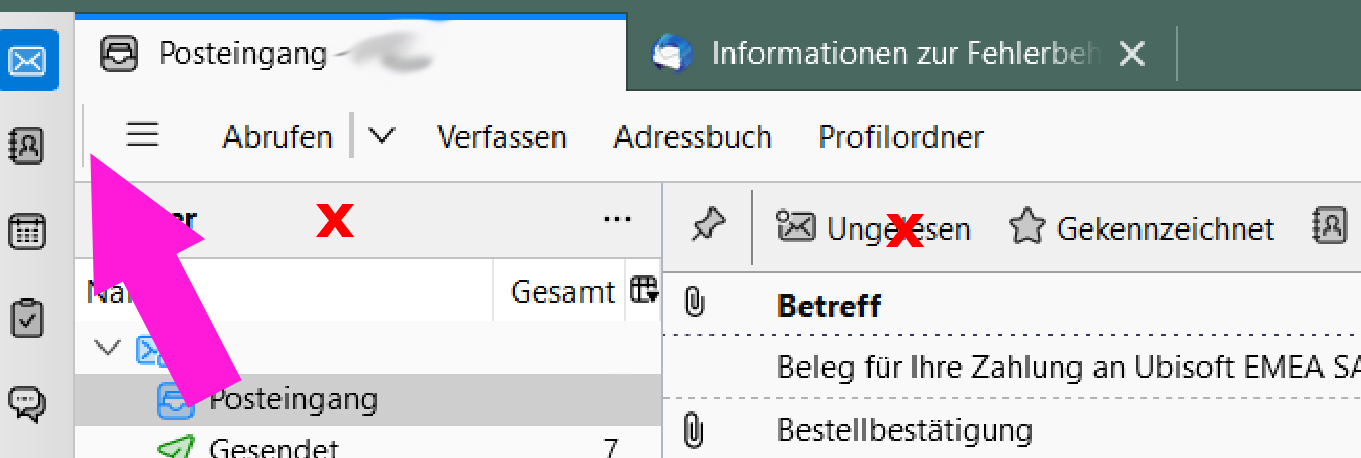Image resolution: width=1361 pixels, height=458 pixels.
Task: Toggle the Gekennzeichnet quick filter
Action: tap(1141, 229)
